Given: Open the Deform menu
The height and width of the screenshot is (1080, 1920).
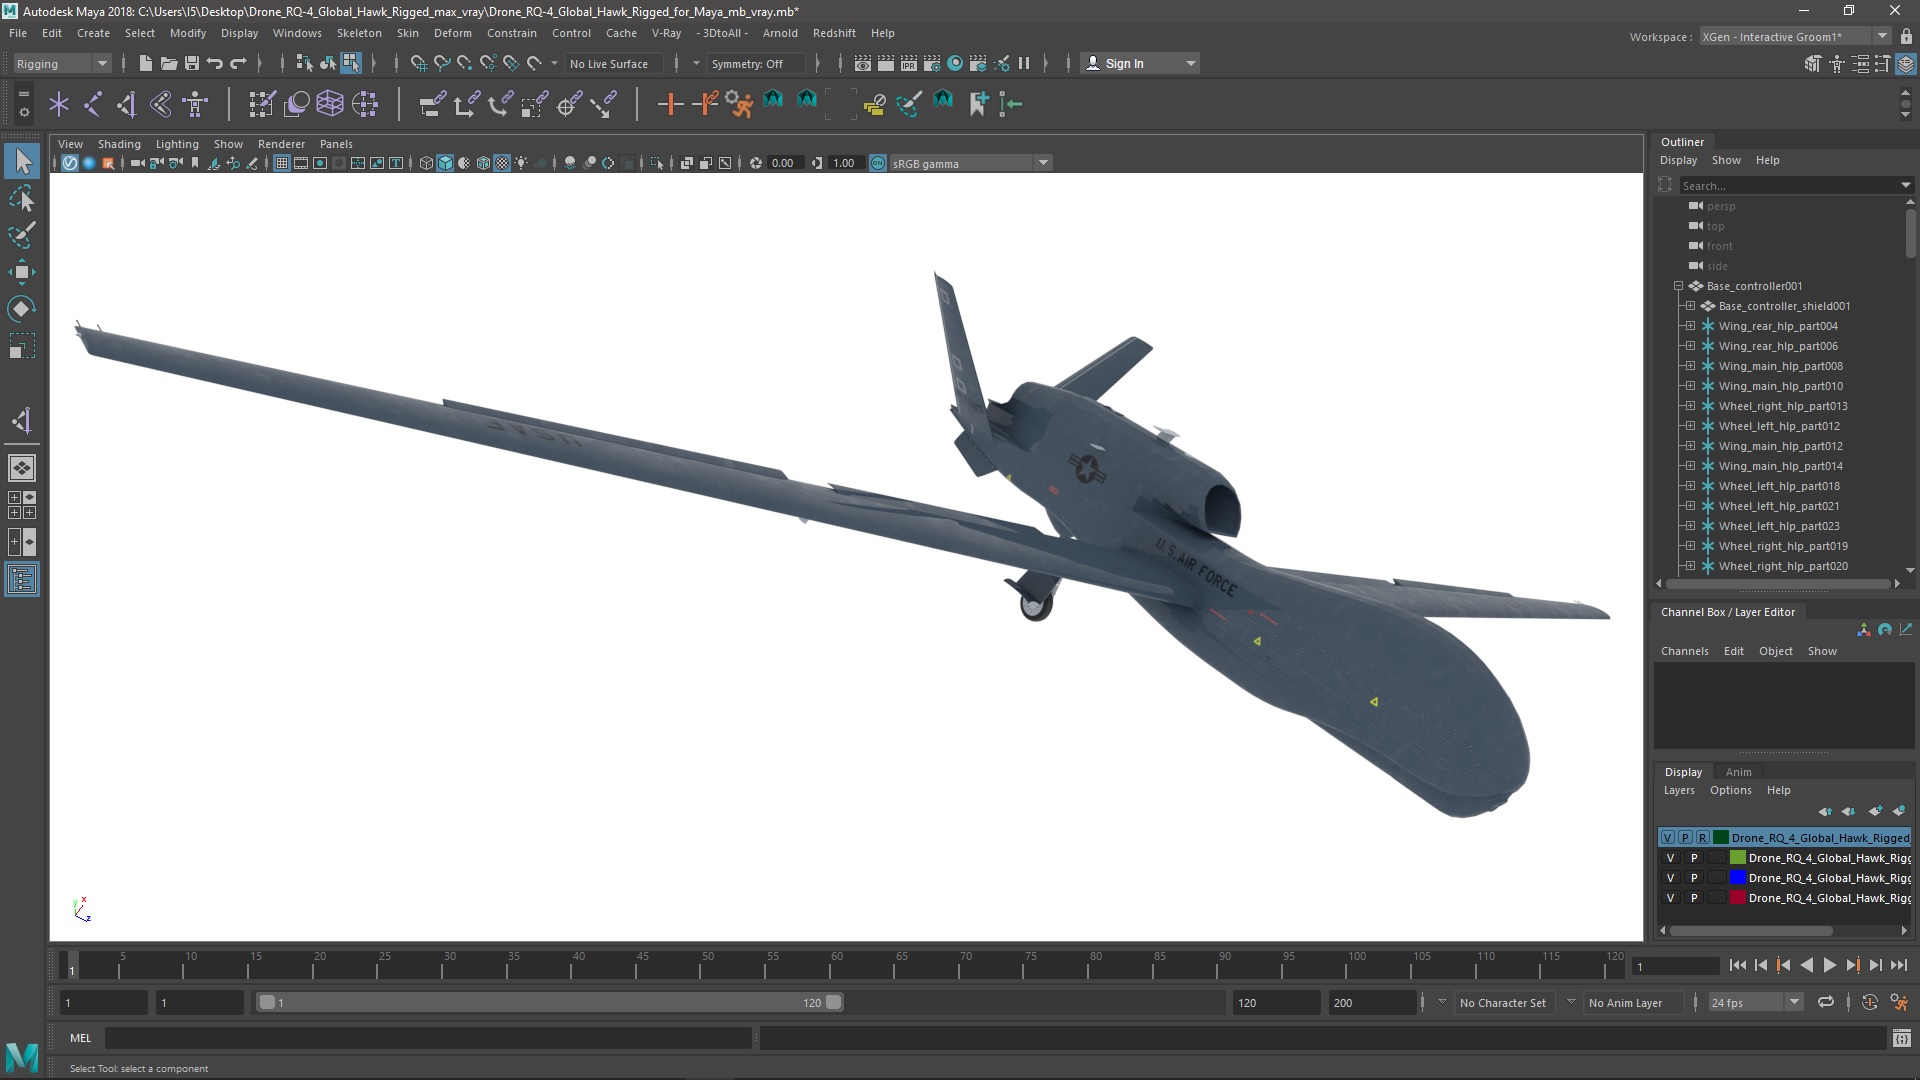Looking at the screenshot, I should (452, 33).
